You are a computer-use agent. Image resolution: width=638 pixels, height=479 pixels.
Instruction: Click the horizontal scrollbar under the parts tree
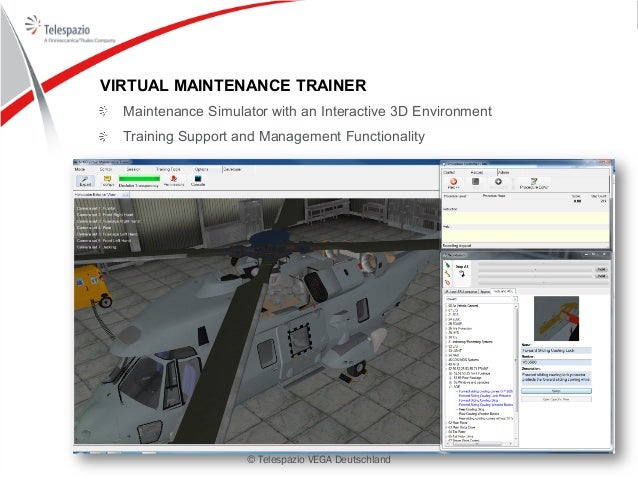point(480,444)
